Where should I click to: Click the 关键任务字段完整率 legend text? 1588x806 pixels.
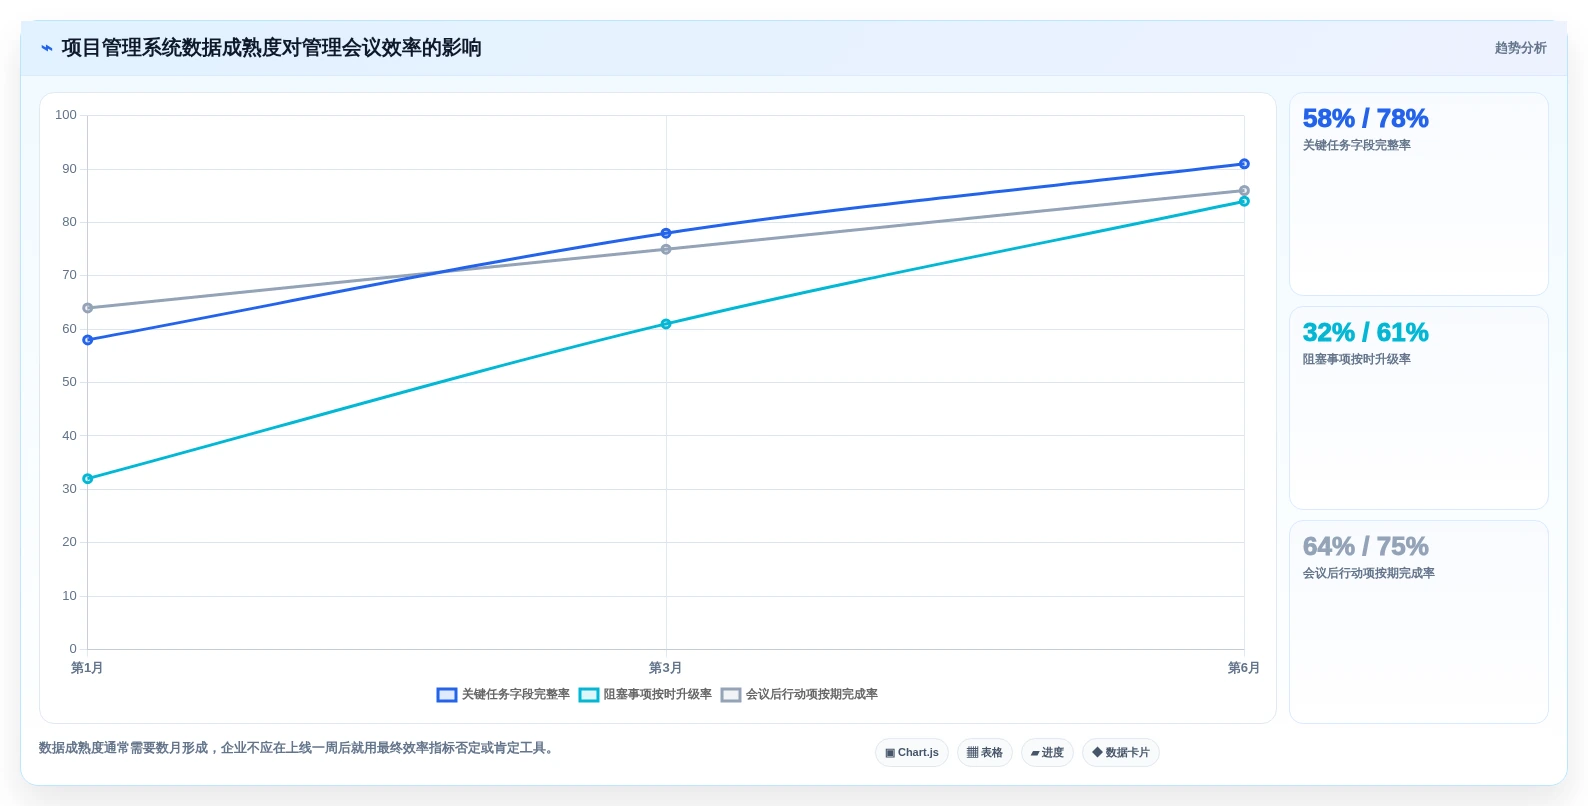click(x=516, y=695)
